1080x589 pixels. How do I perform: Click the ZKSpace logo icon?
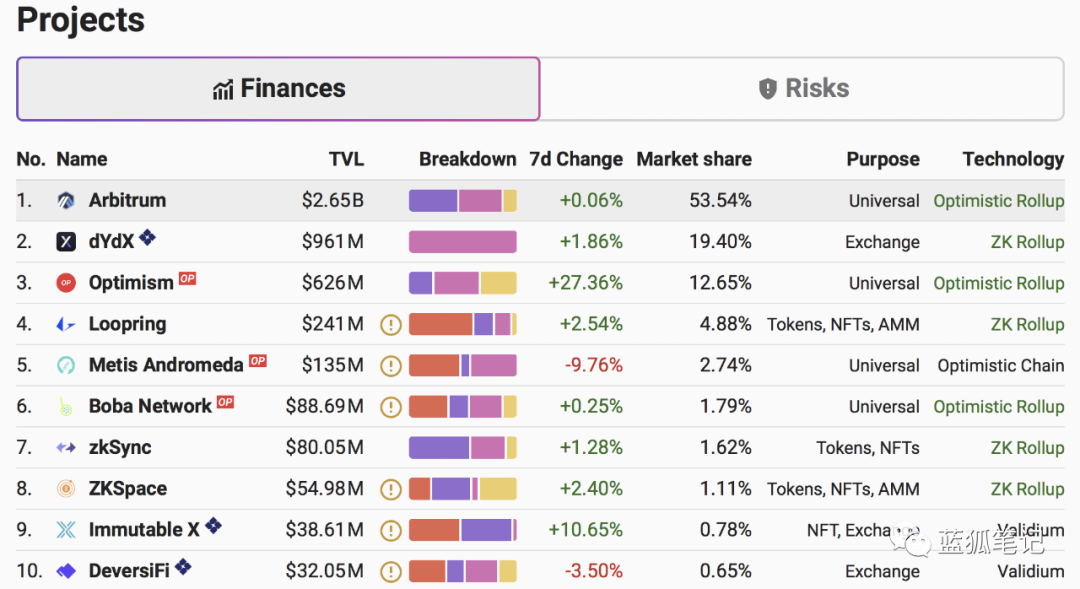click(66, 488)
